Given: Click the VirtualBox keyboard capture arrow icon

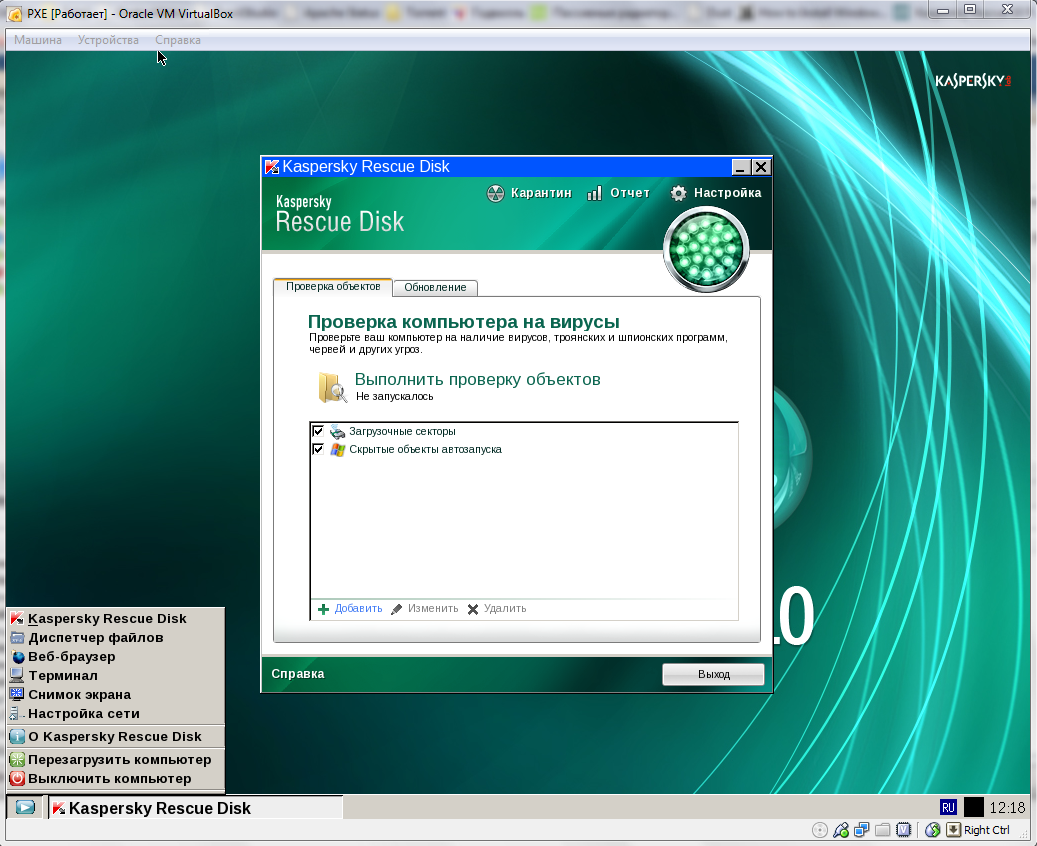Looking at the screenshot, I should (953, 830).
